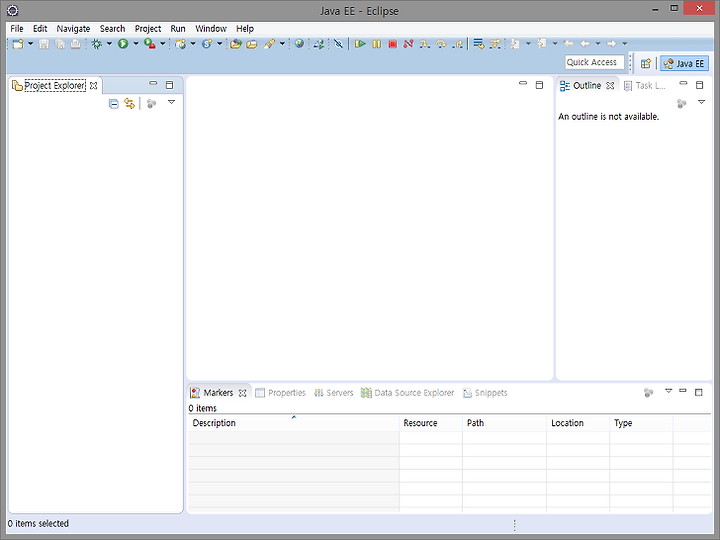Click the Save toolbar icon

pyautogui.click(x=44, y=44)
